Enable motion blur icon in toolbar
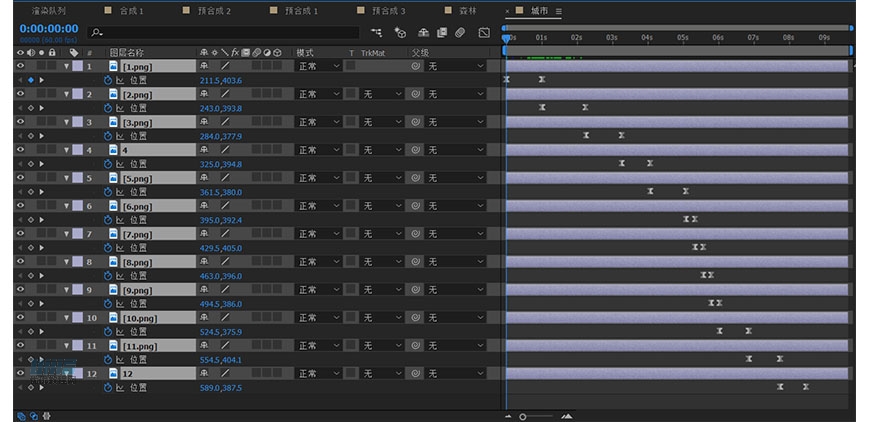The width and height of the screenshot is (870, 422). 460,33
